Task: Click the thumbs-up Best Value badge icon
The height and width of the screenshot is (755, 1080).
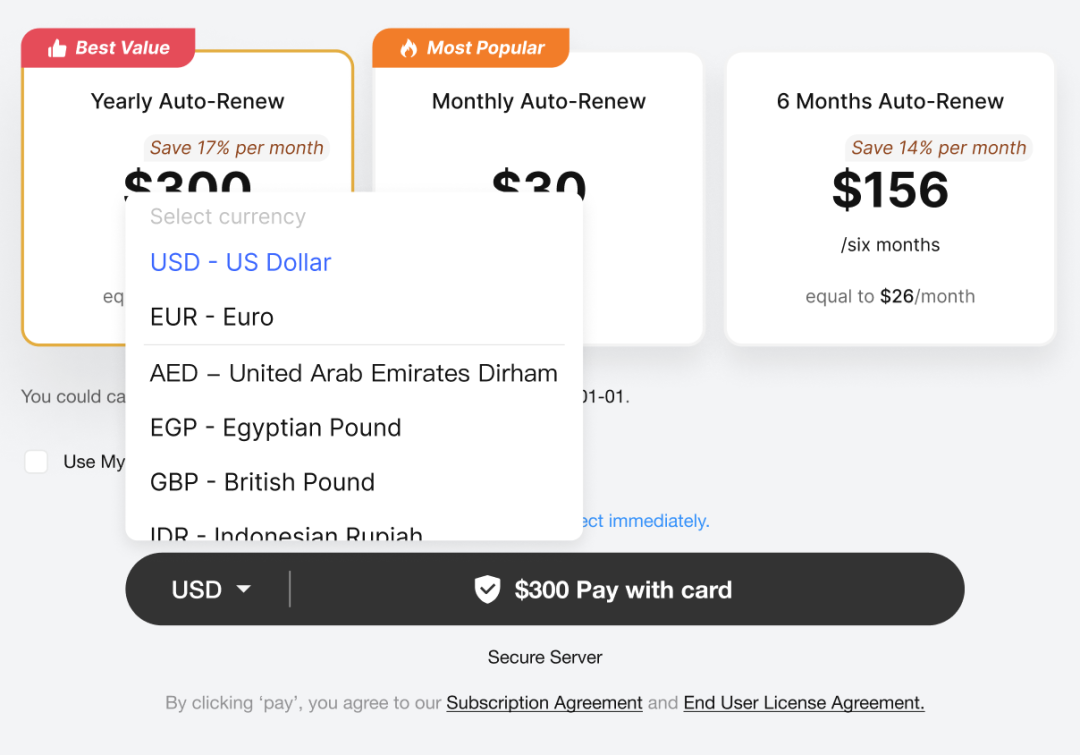Action: pyautogui.click(x=57, y=48)
